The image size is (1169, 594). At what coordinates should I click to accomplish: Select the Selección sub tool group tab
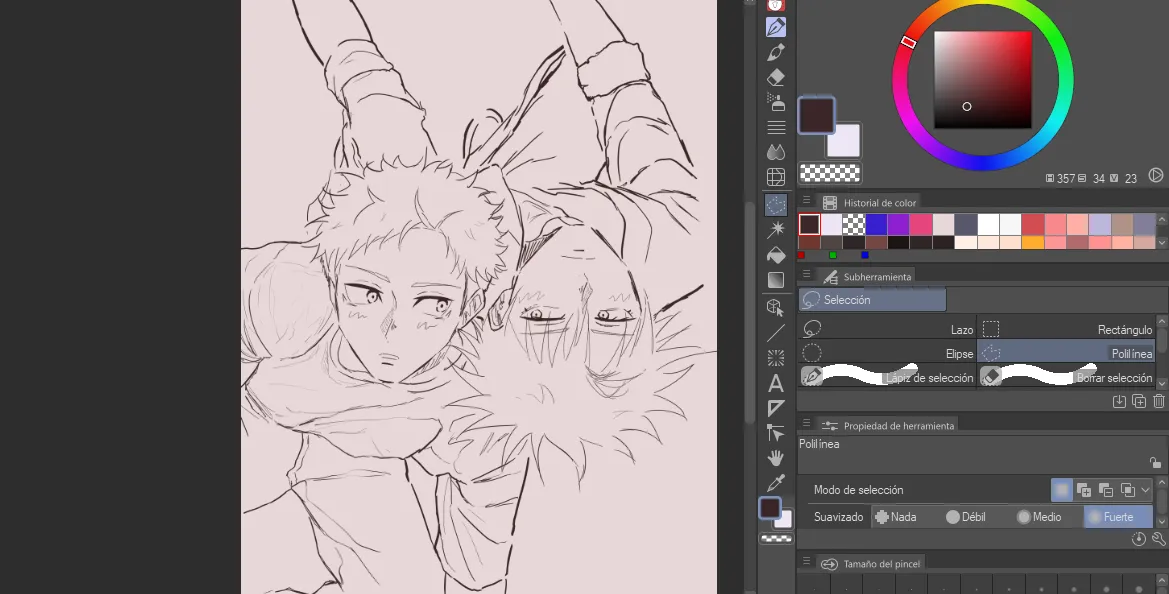tap(872, 300)
